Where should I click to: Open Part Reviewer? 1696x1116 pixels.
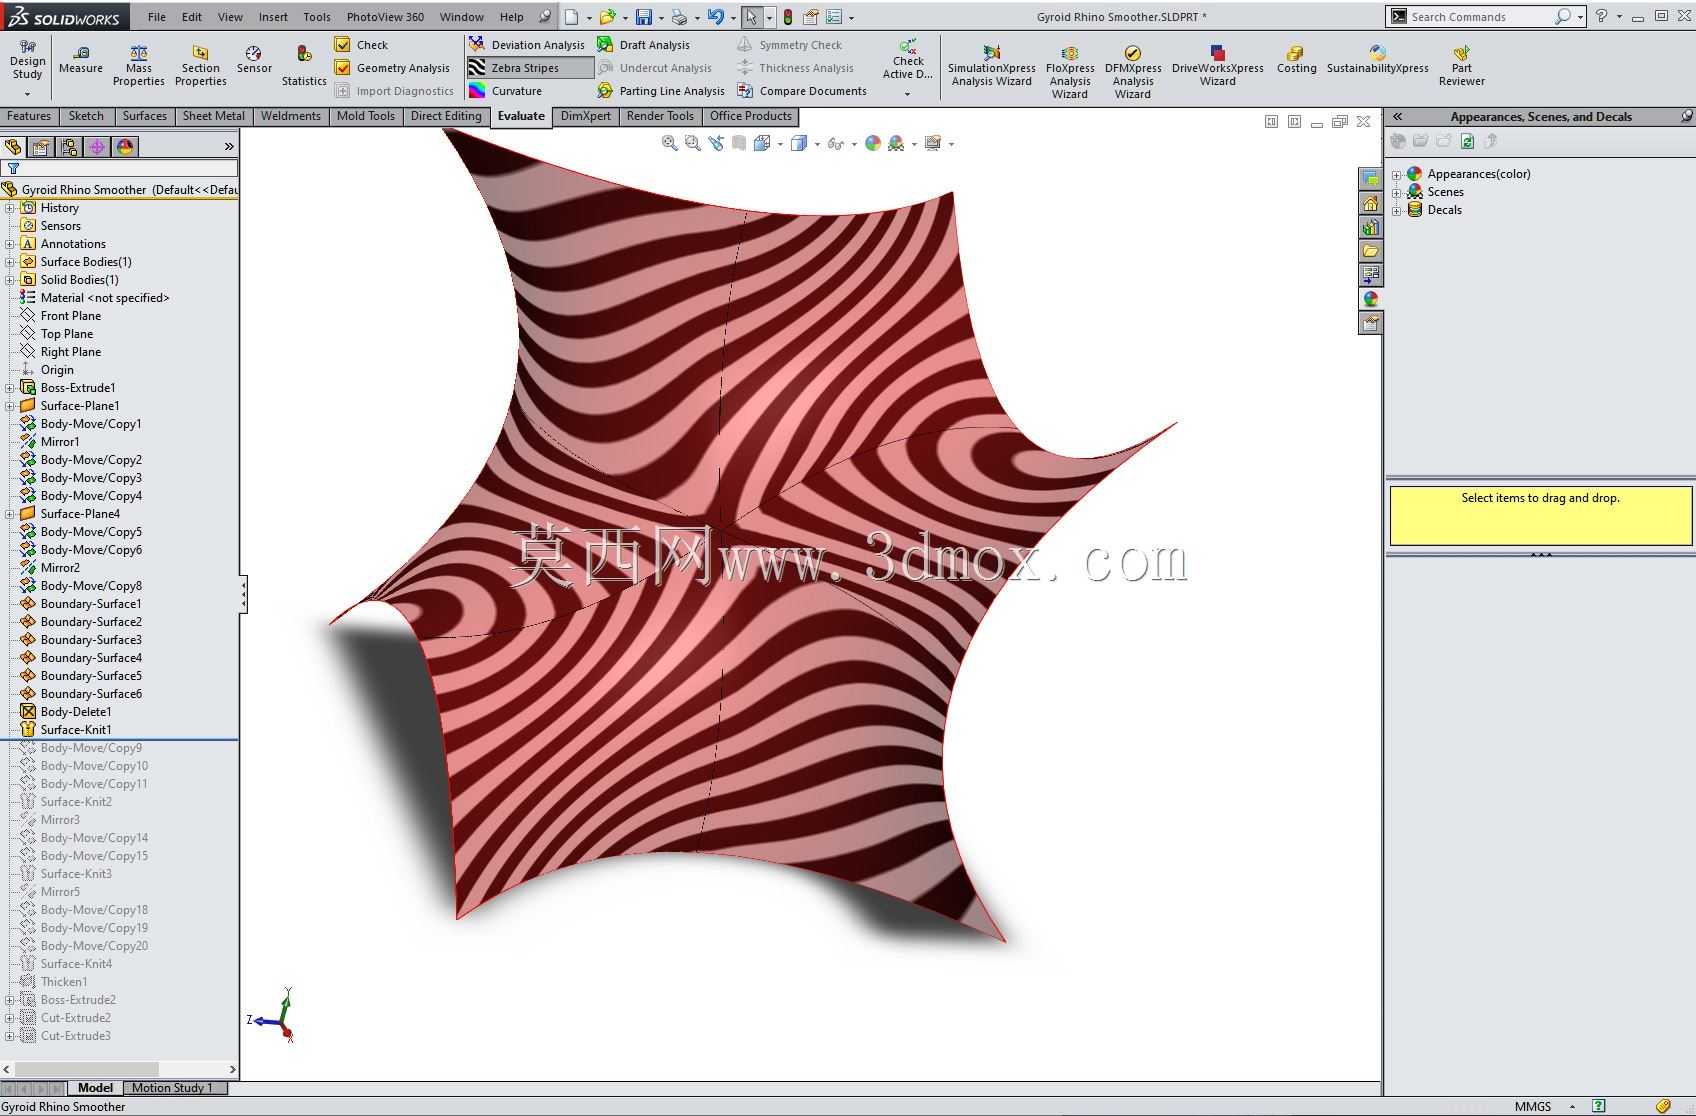pos(1461,65)
